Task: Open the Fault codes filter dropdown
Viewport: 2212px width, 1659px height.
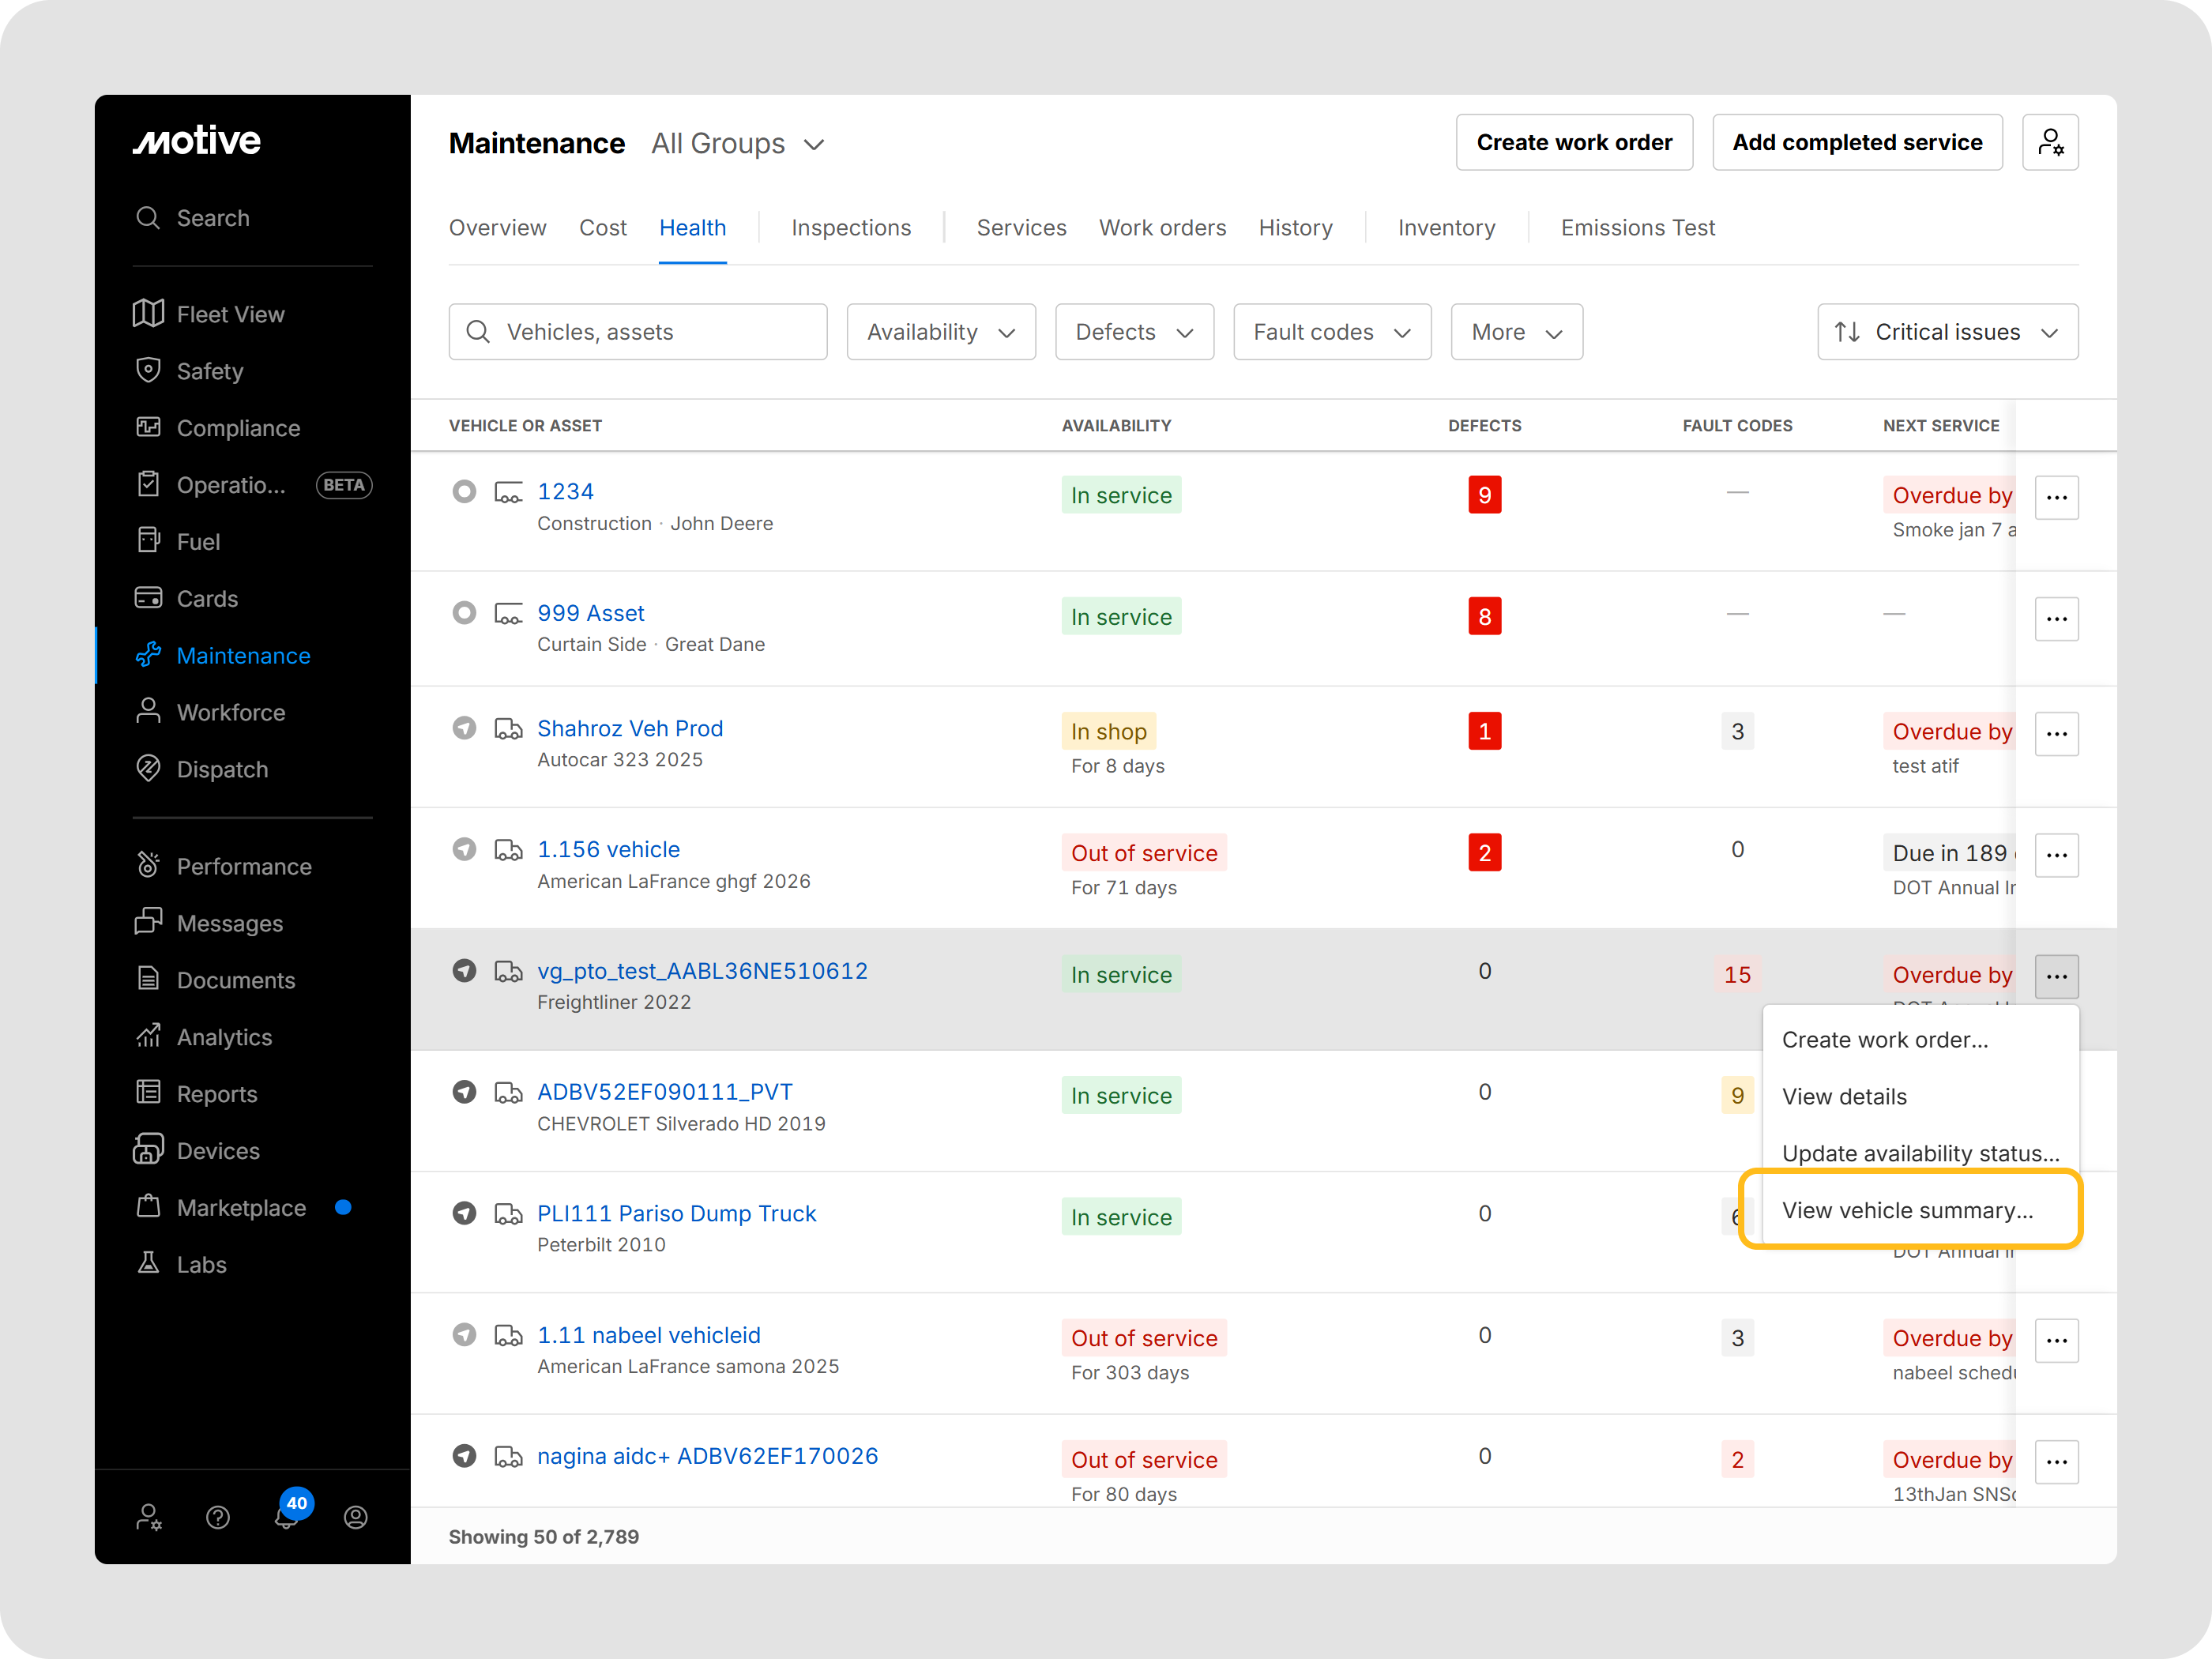Action: 1332,332
